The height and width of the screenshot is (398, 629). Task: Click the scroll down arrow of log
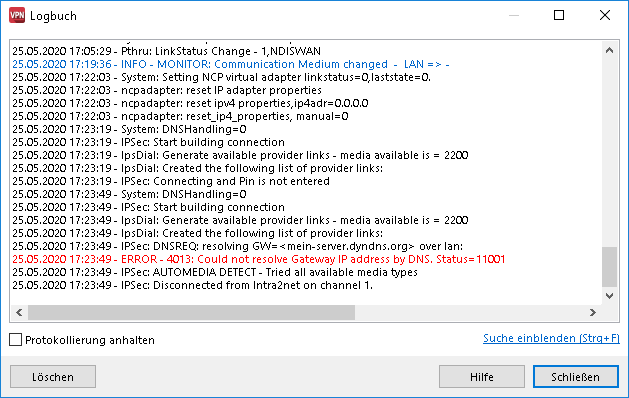609,296
